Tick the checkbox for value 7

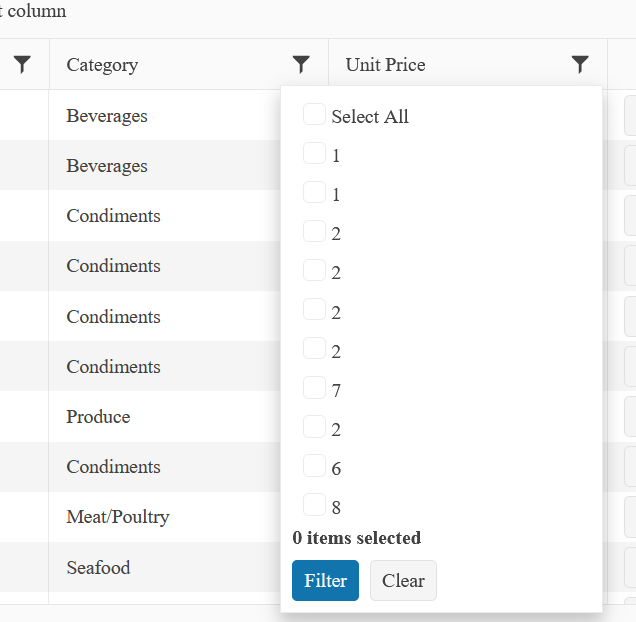point(314,388)
